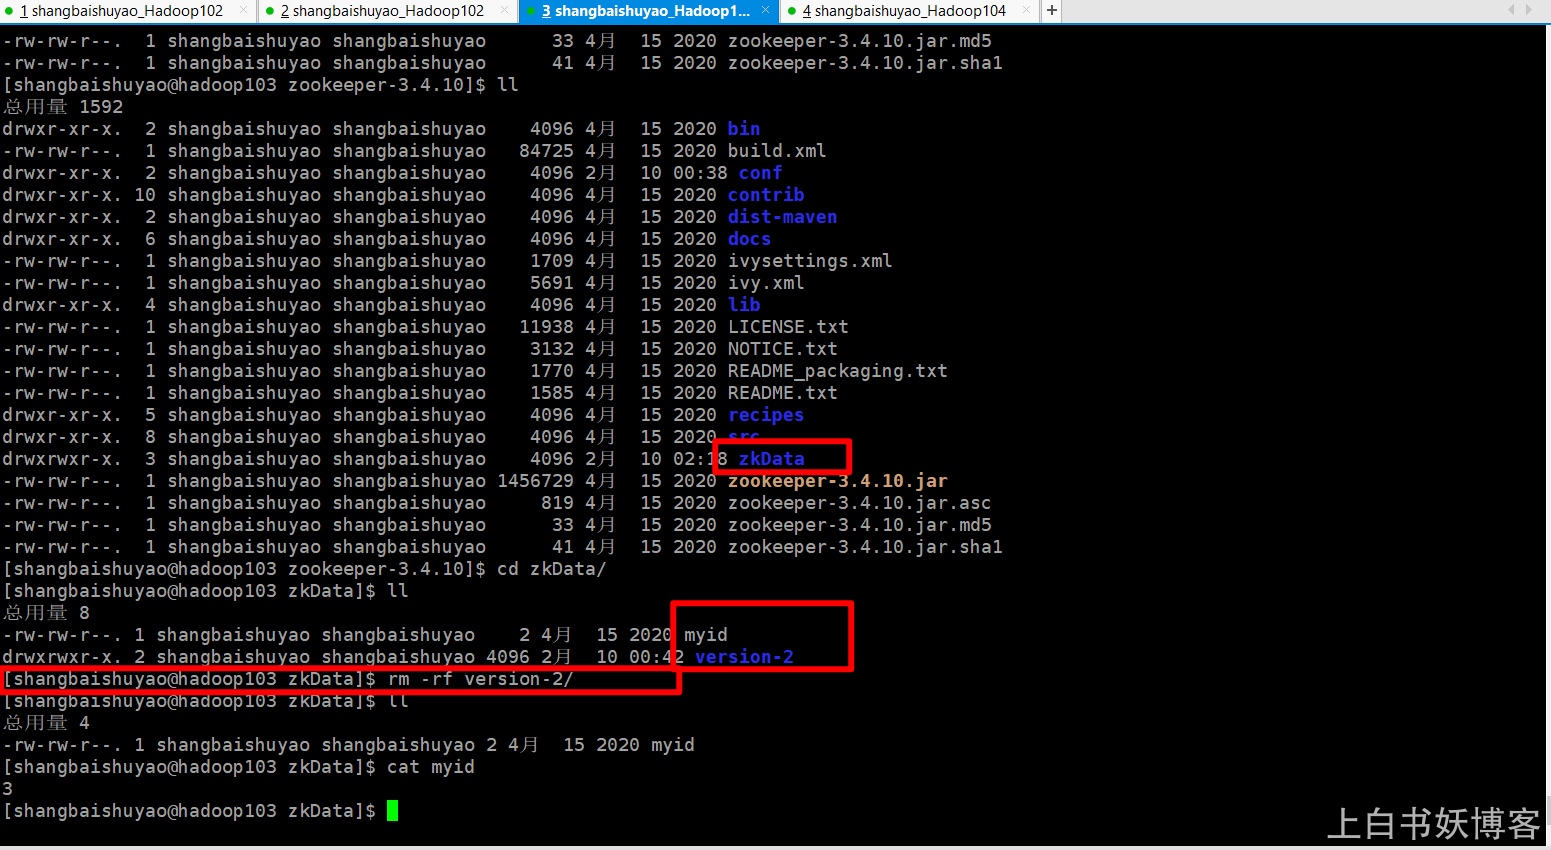
Task: Close tab 1 with its X icon
Action: pyautogui.click(x=243, y=11)
